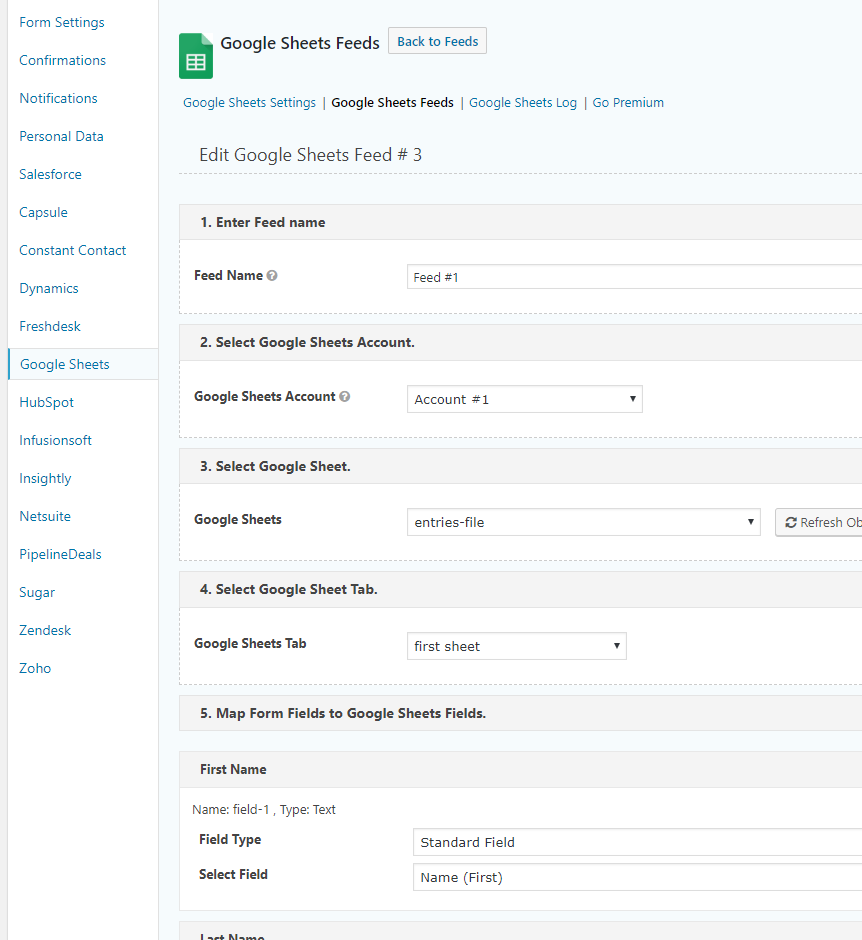Click into the Feed Name input field
Image resolution: width=862 pixels, height=940 pixels.
pos(634,277)
